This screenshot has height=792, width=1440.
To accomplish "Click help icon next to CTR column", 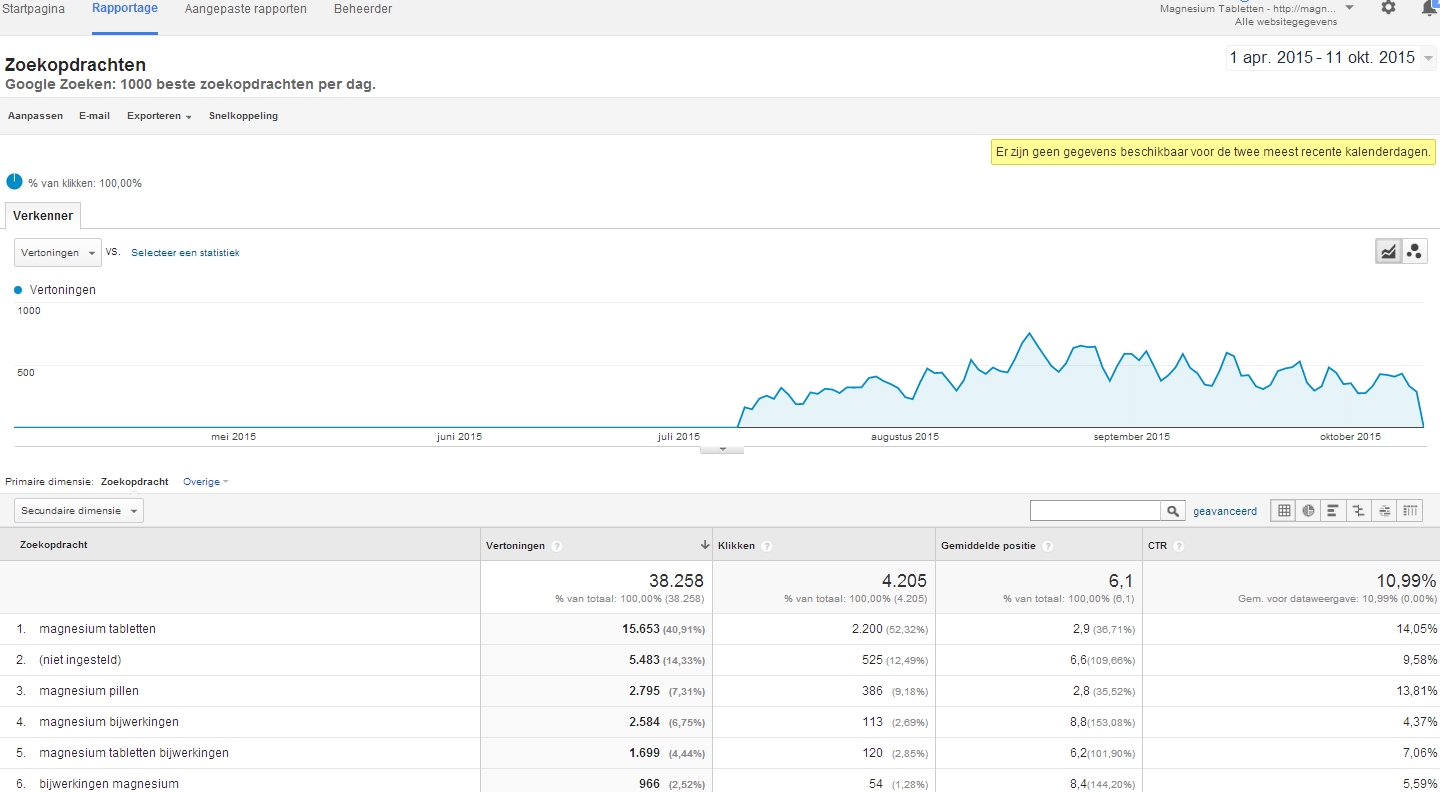I will (1179, 546).
